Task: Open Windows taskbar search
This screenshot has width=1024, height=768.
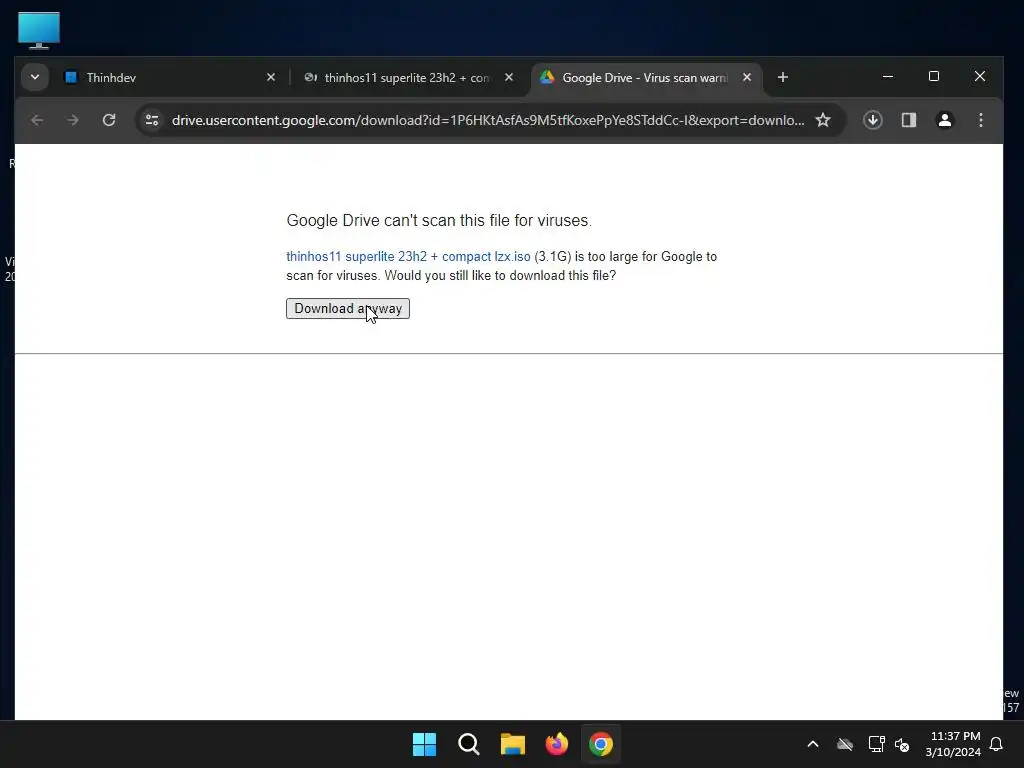Action: tap(469, 744)
